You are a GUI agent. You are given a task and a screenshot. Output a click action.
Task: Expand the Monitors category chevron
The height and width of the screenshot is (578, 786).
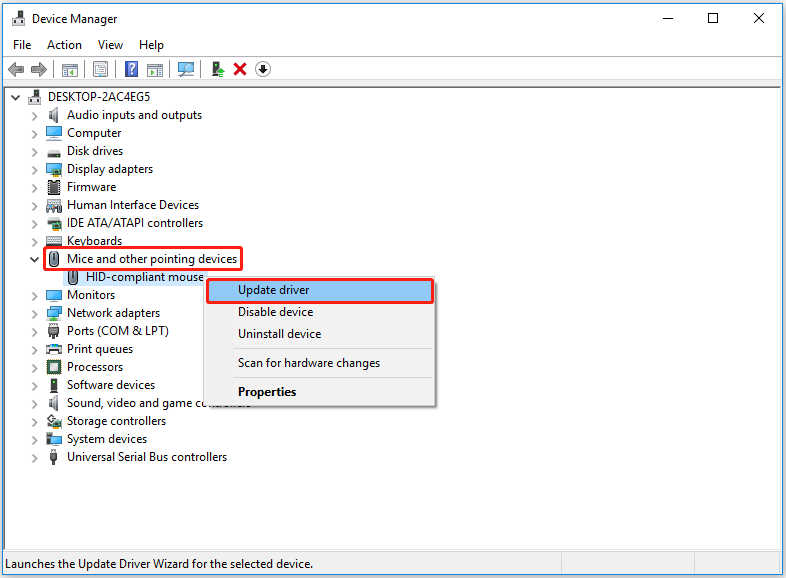34,296
